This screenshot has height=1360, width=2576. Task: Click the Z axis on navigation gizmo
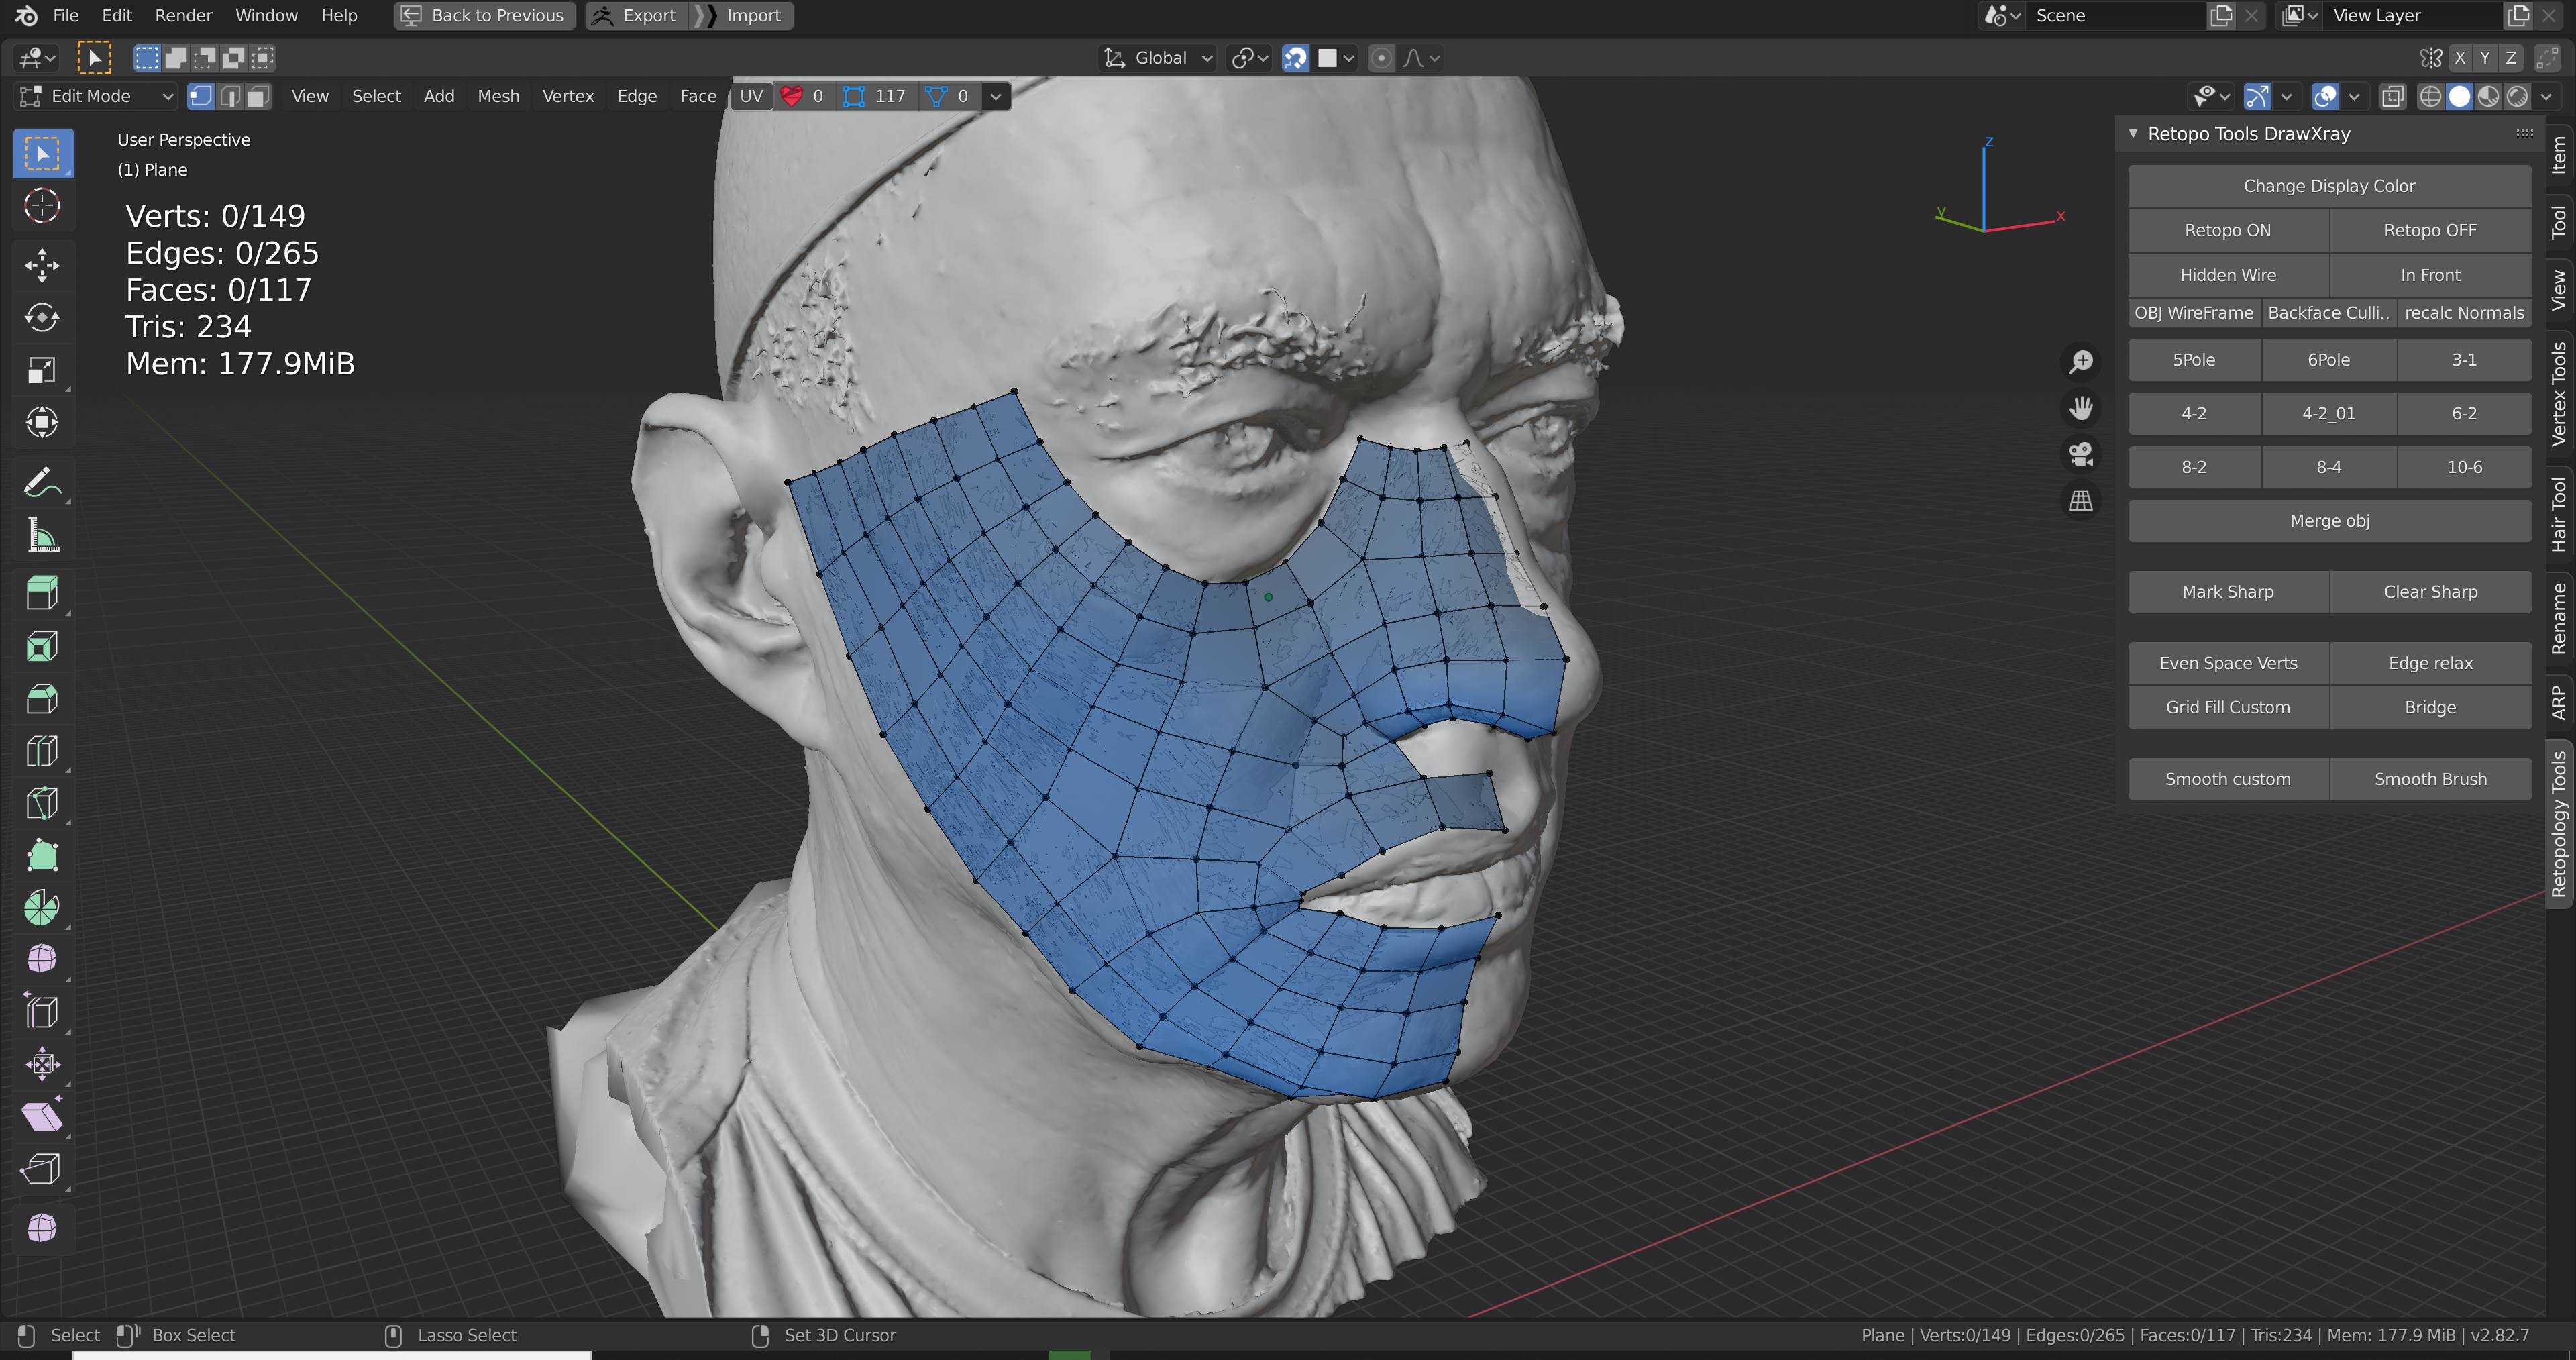[x=1989, y=142]
